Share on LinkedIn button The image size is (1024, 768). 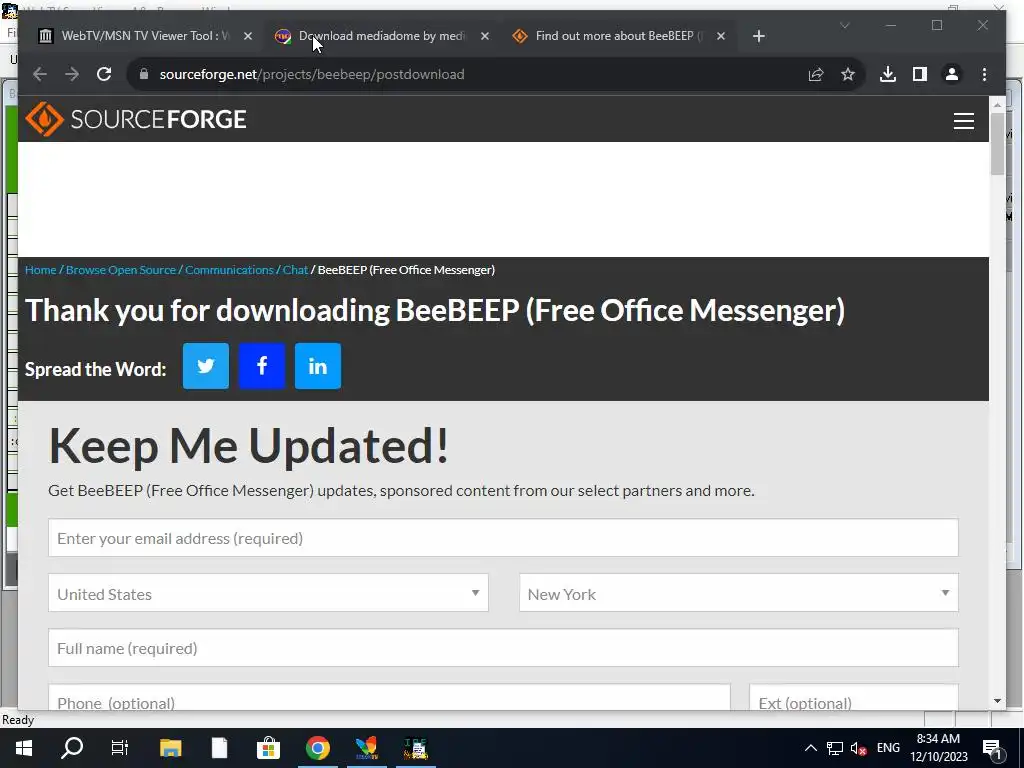pyautogui.click(x=318, y=366)
